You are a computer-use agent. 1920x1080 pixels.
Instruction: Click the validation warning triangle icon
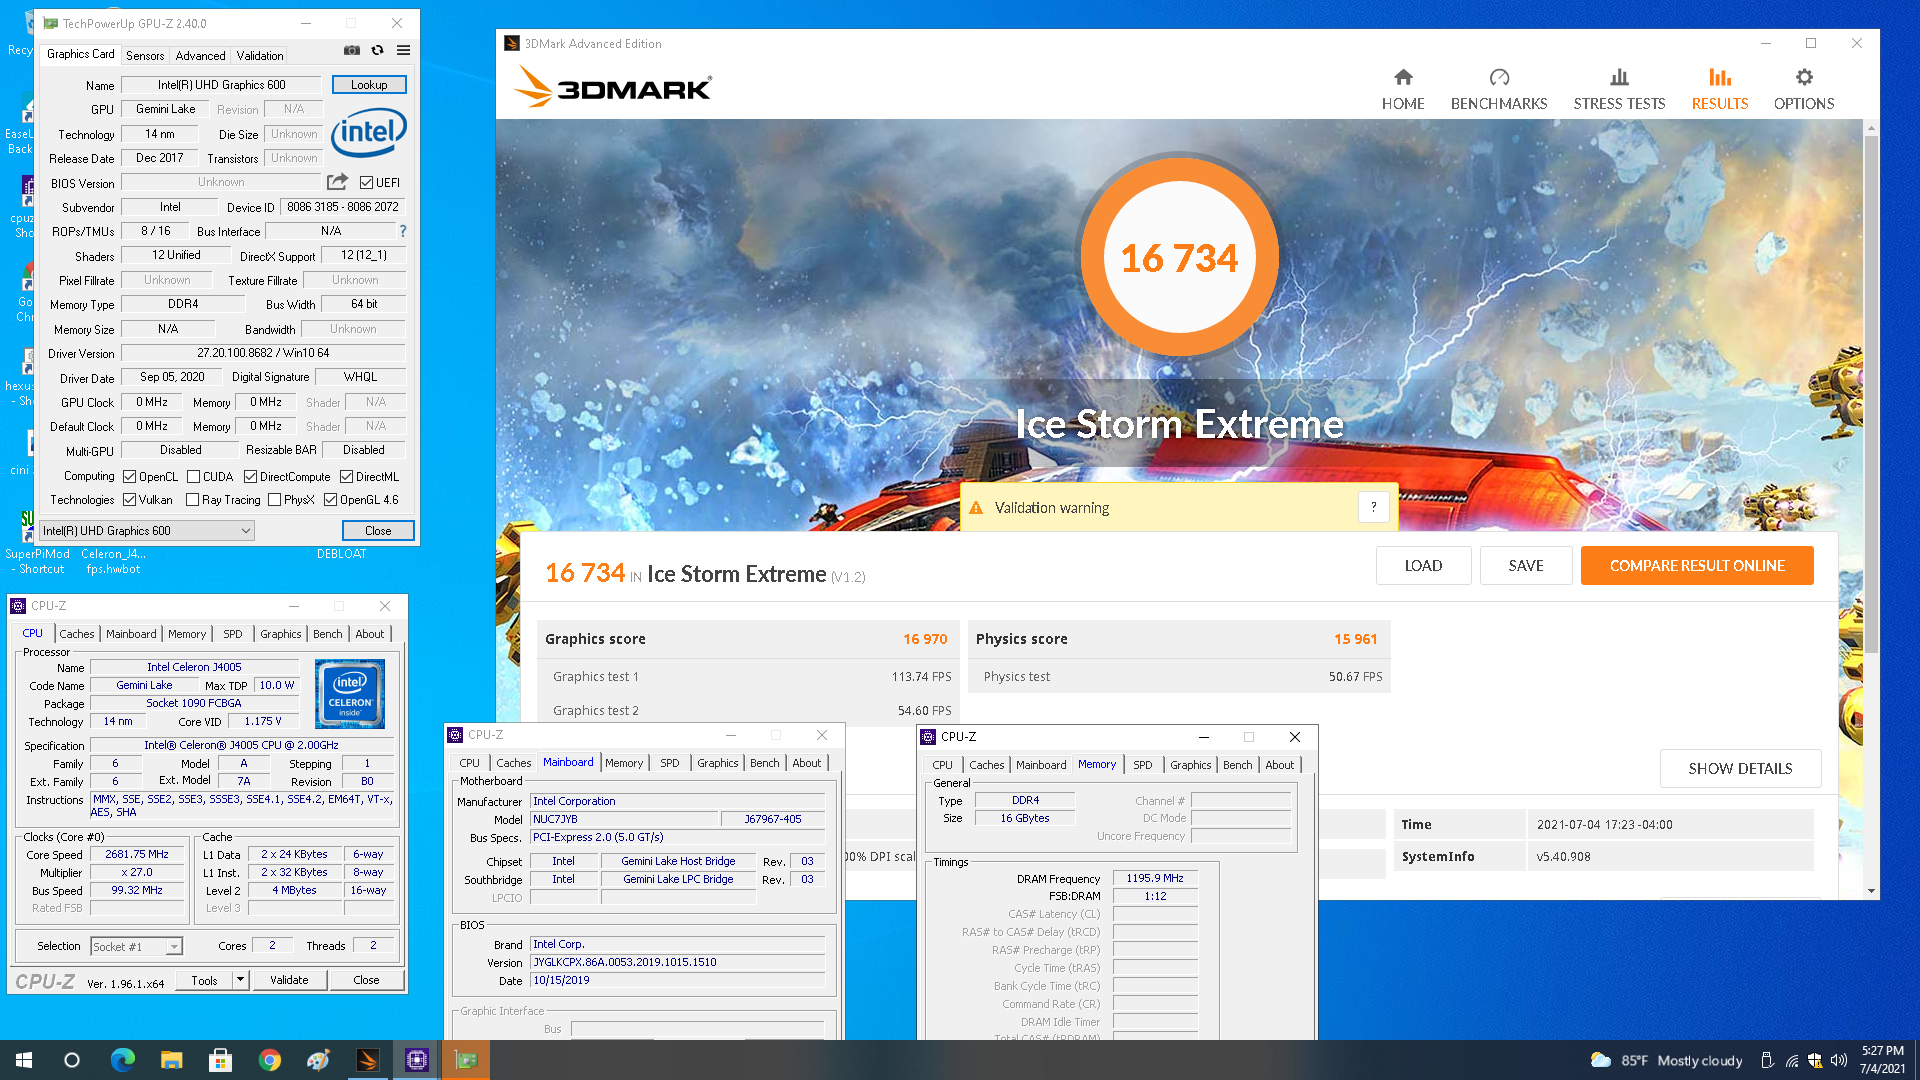tap(976, 508)
